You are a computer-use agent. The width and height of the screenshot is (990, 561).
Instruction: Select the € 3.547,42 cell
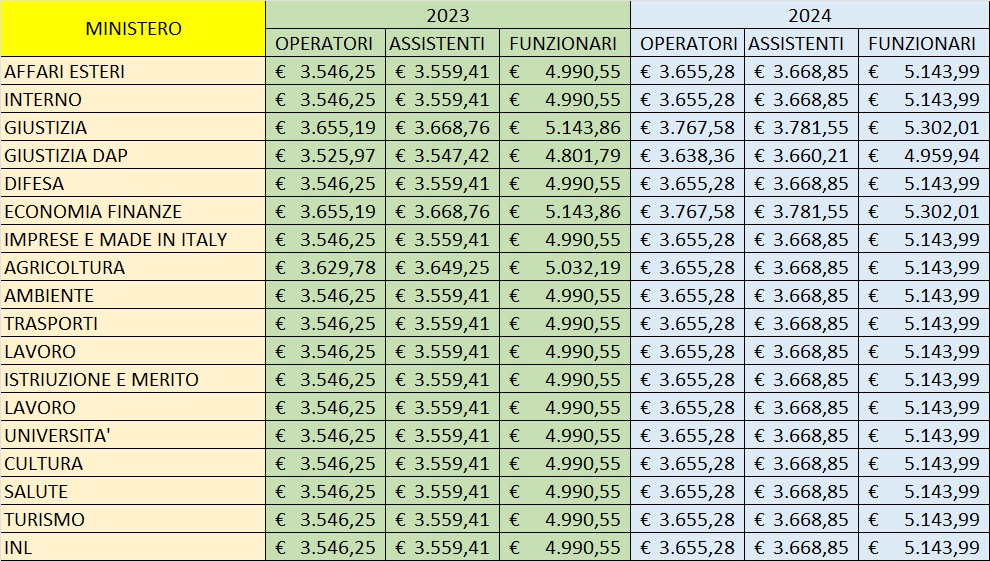coord(442,155)
